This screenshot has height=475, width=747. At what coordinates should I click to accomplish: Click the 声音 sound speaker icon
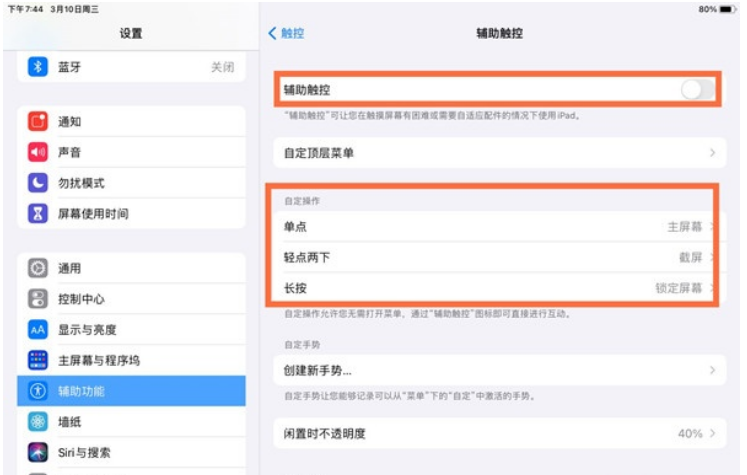pos(38,152)
